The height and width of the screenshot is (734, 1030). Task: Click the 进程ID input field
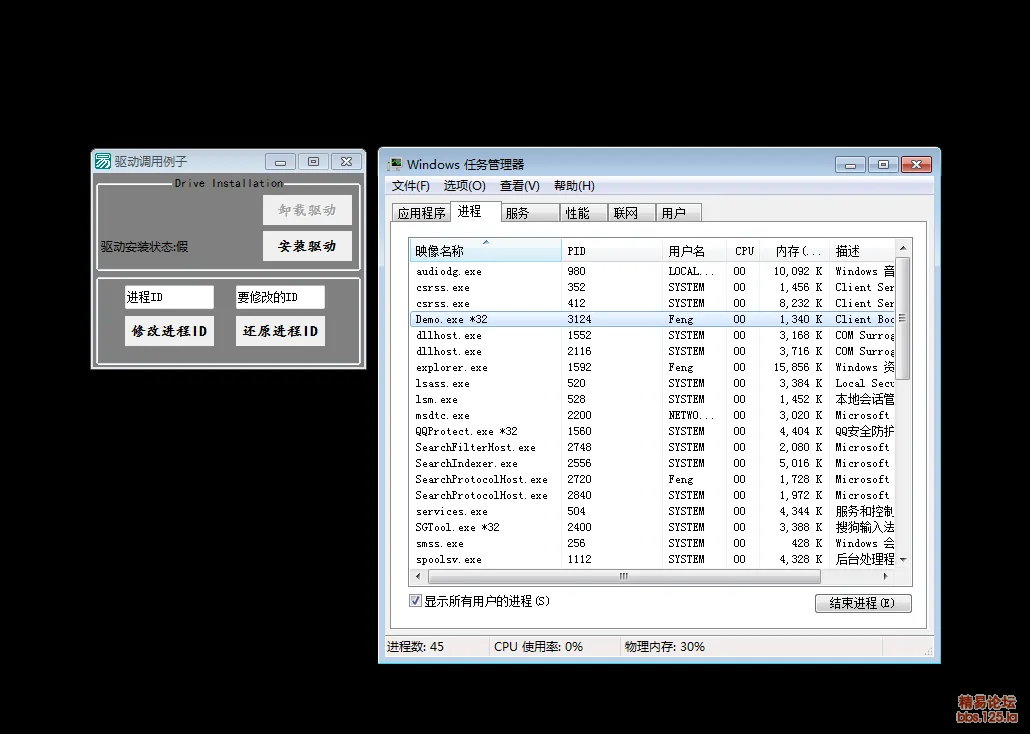(x=168, y=297)
